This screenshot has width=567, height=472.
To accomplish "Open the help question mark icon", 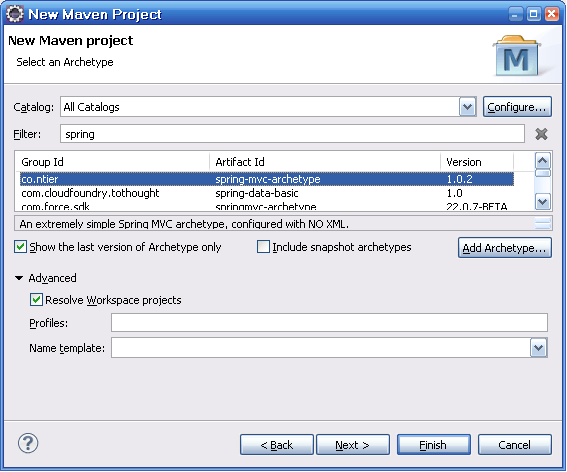I will [28, 443].
